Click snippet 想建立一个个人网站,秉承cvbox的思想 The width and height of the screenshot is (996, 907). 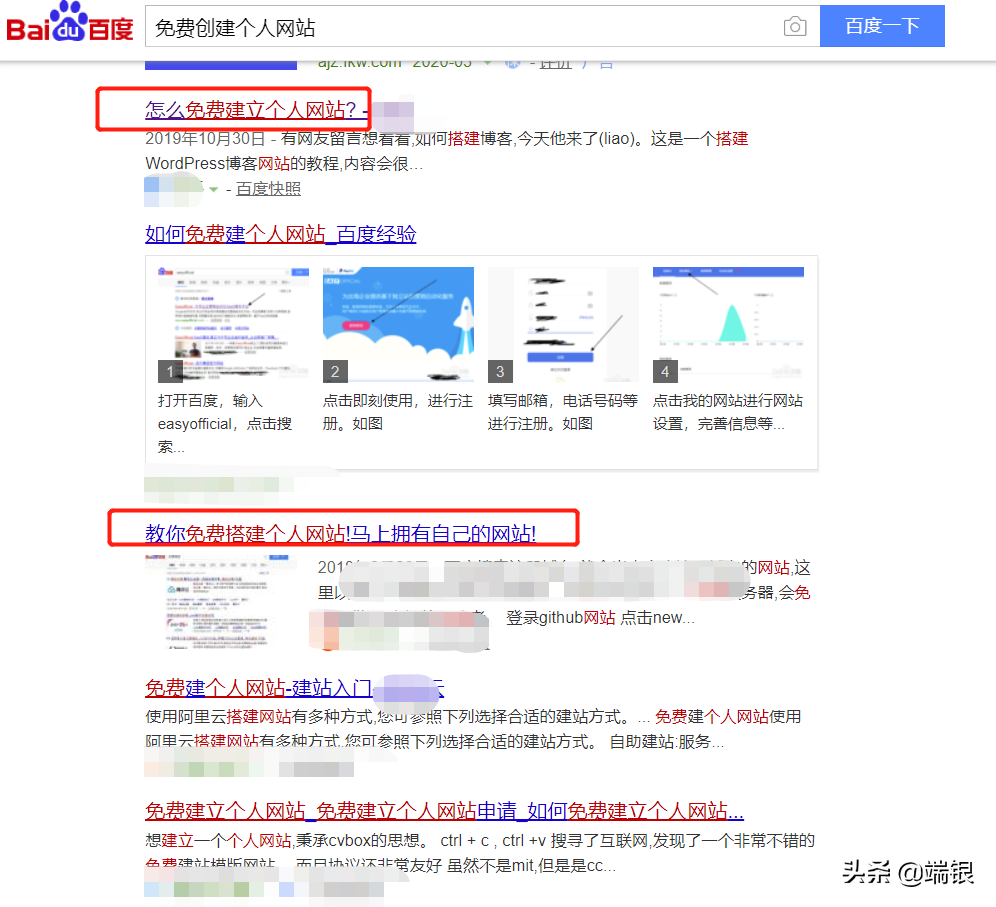[480, 853]
